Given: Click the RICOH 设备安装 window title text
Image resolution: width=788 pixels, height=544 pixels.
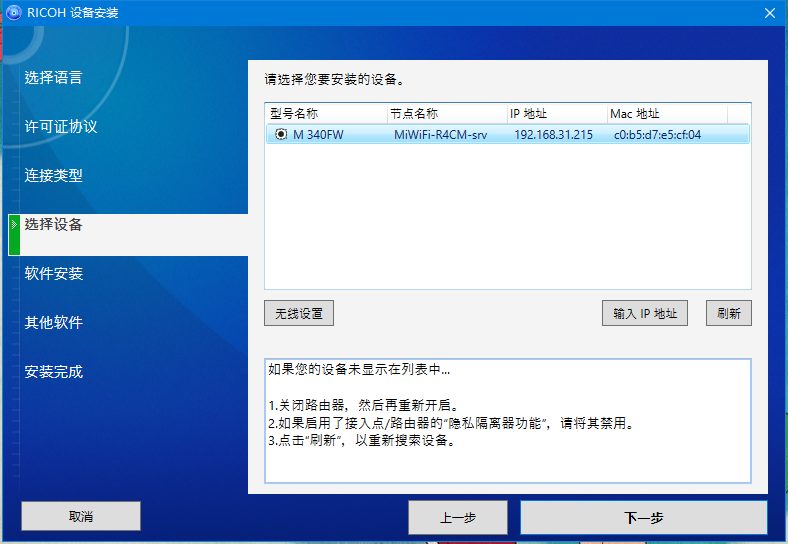Looking at the screenshot, I should click(73, 13).
